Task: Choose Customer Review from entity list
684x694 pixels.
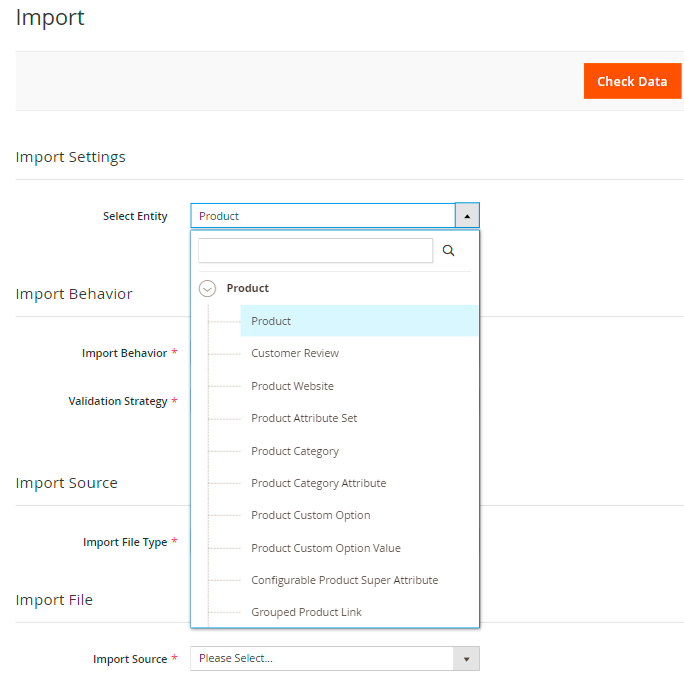Action: 295,353
